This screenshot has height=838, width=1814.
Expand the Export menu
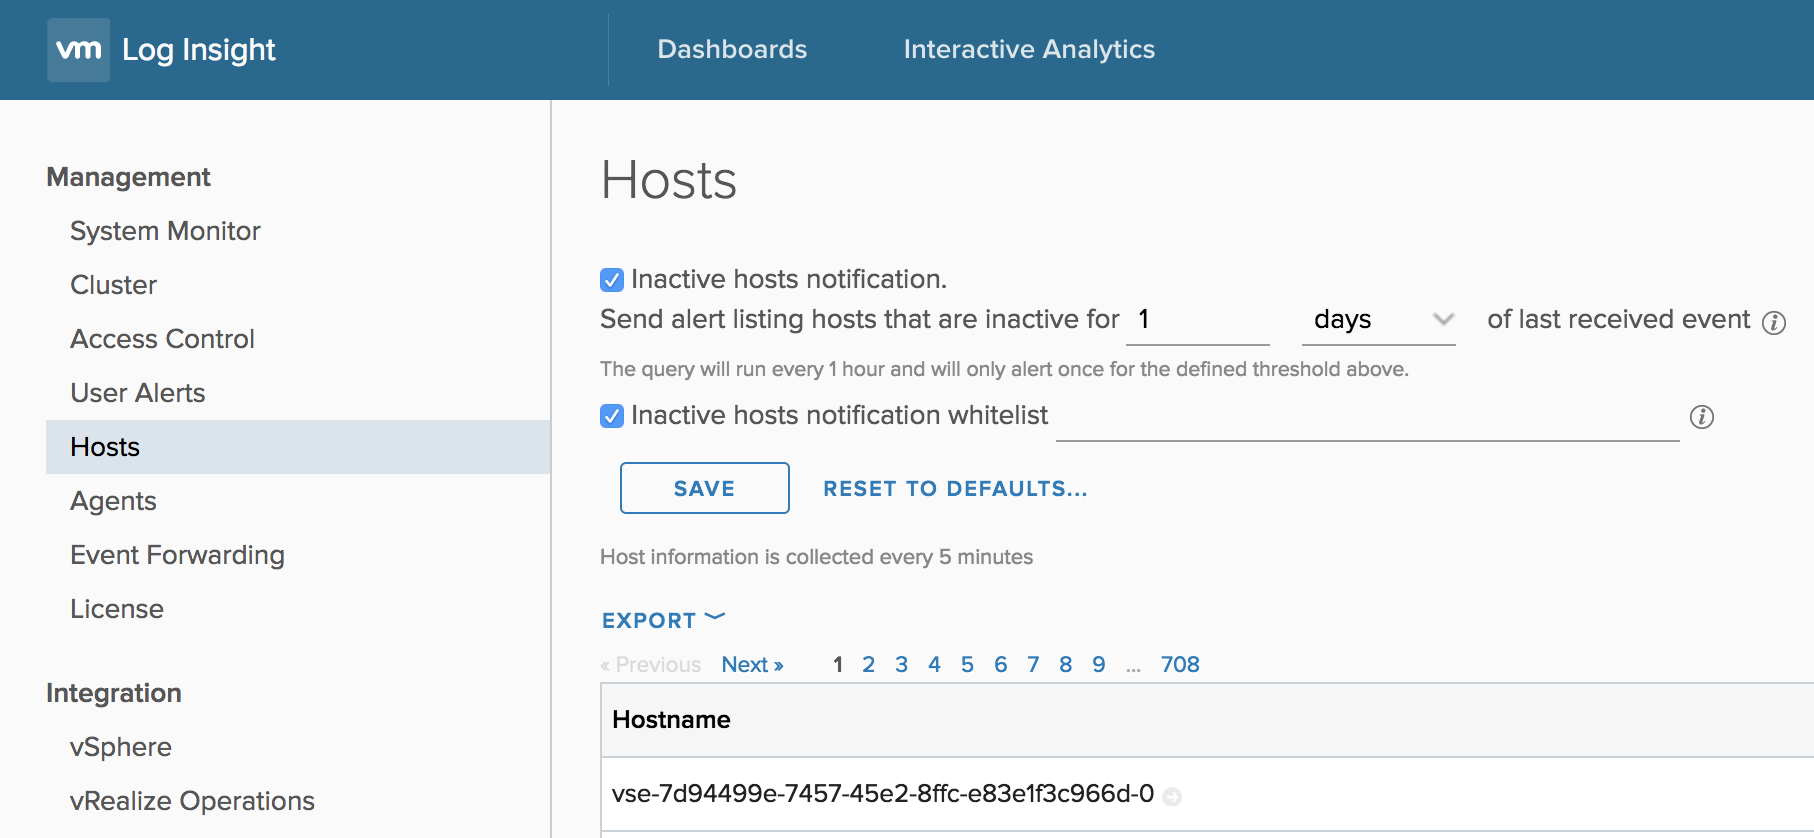(x=662, y=620)
